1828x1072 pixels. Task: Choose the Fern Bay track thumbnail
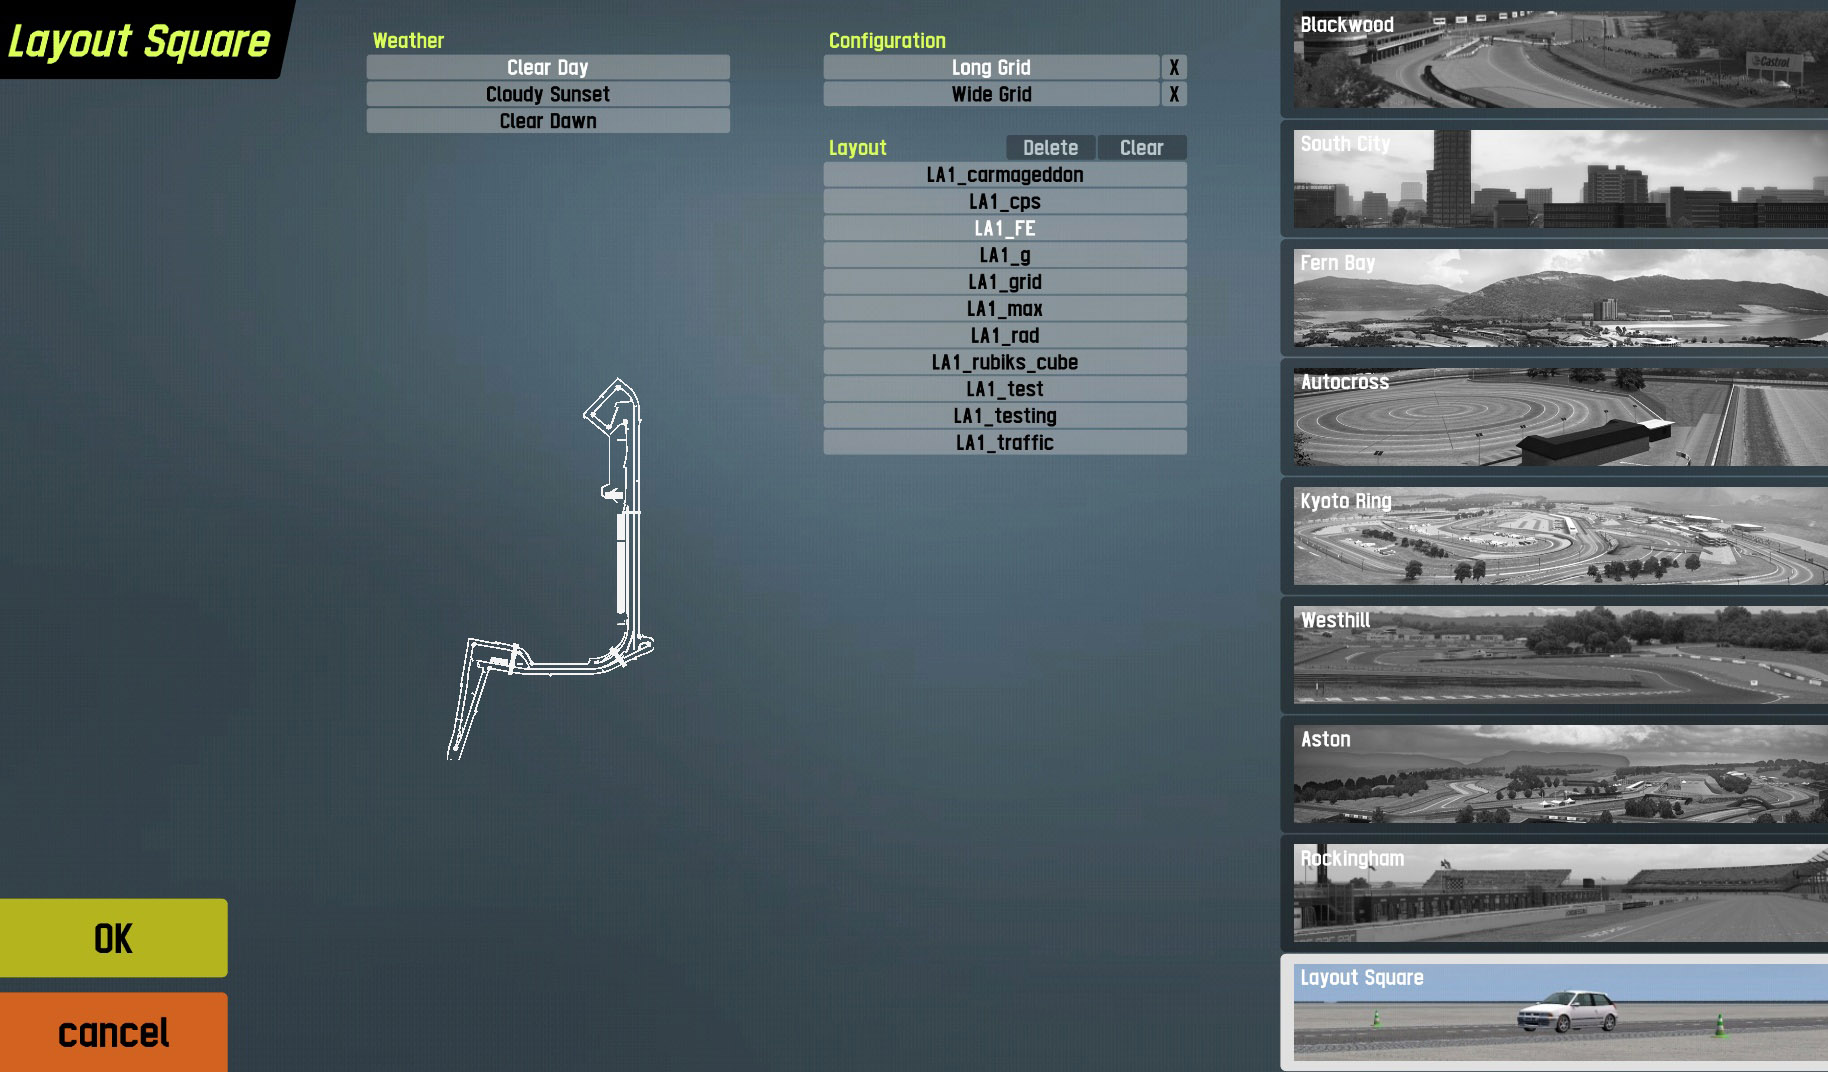tap(1560, 298)
